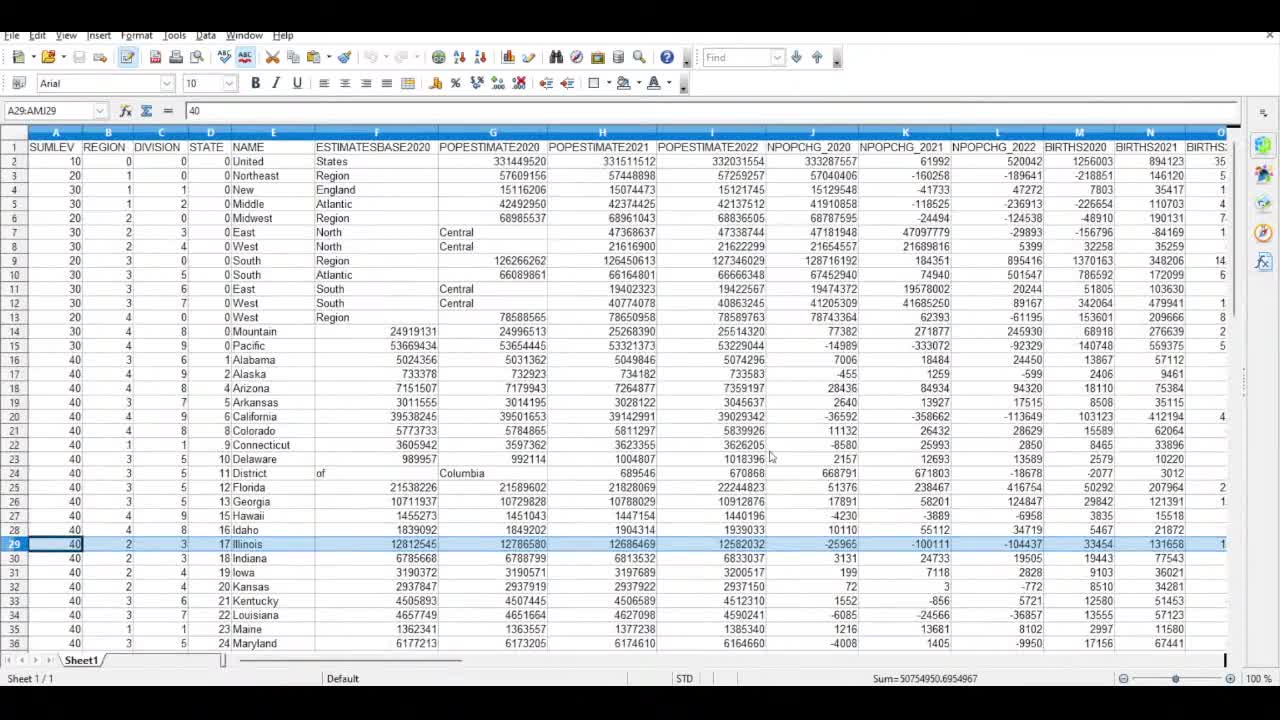Click the Zoom magnifier icon
The height and width of the screenshot is (720, 1280).
[640, 57]
